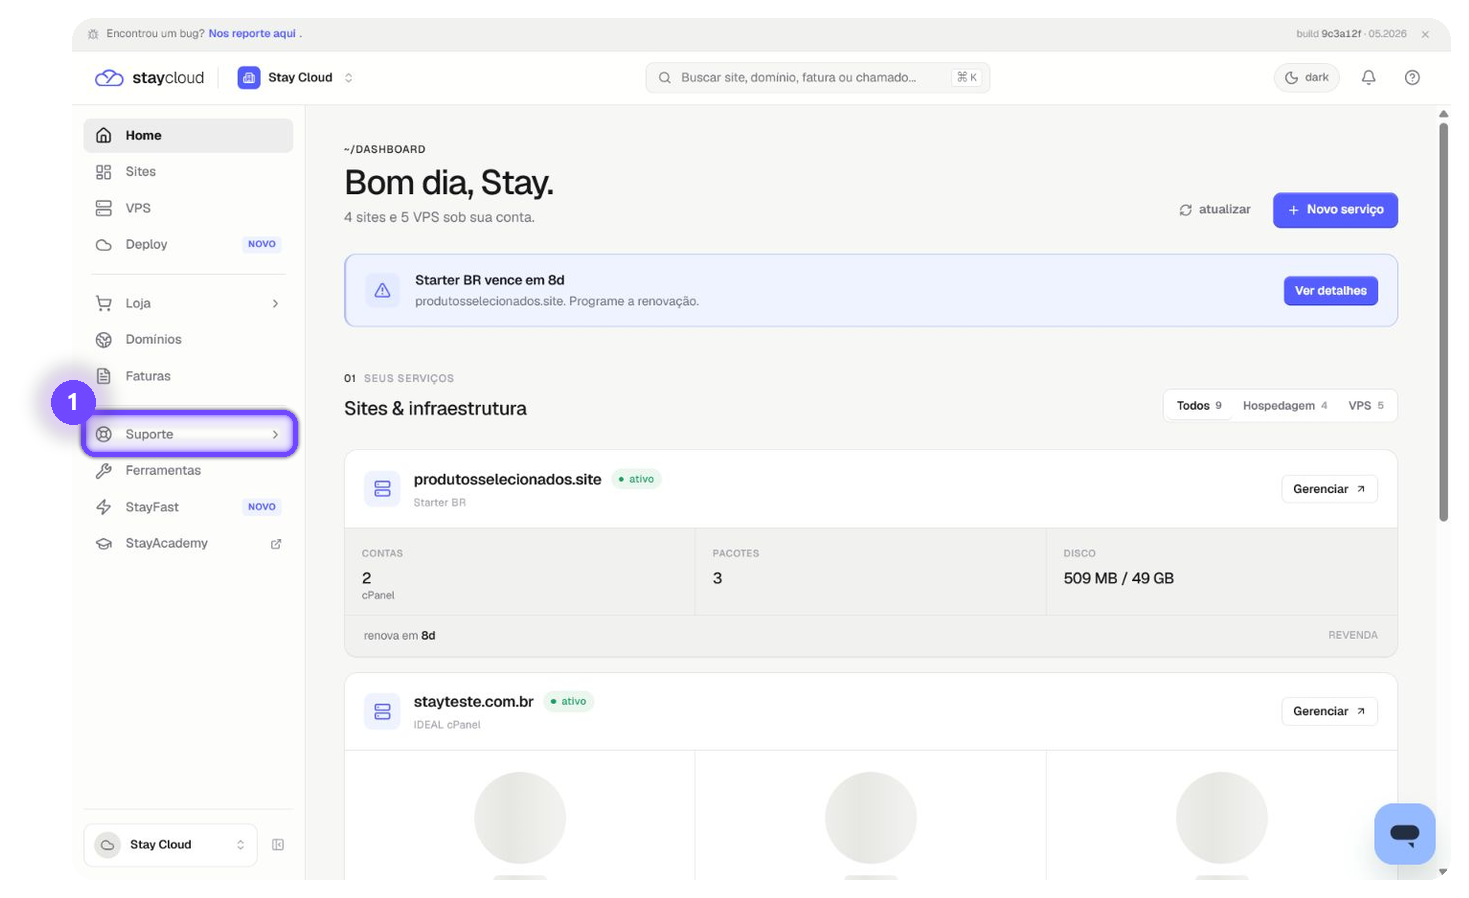The height and width of the screenshot is (898, 1469).
Task: Click the search magnifier icon
Action: [664, 78]
